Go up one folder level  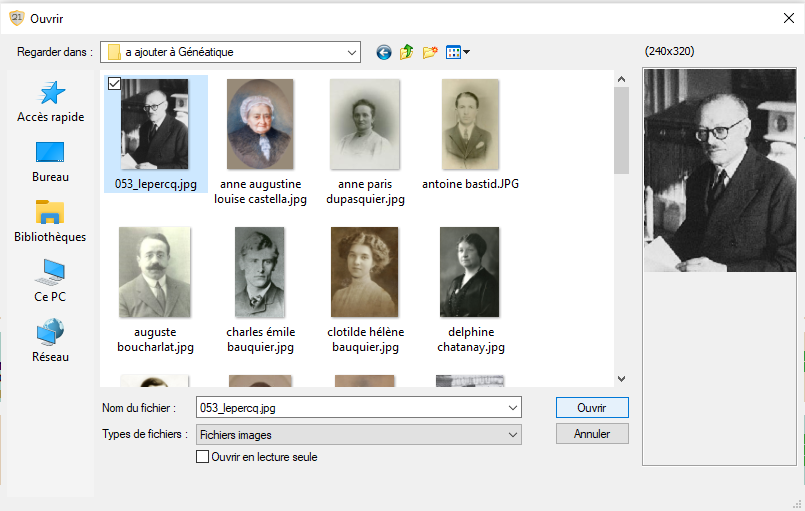pyautogui.click(x=407, y=52)
